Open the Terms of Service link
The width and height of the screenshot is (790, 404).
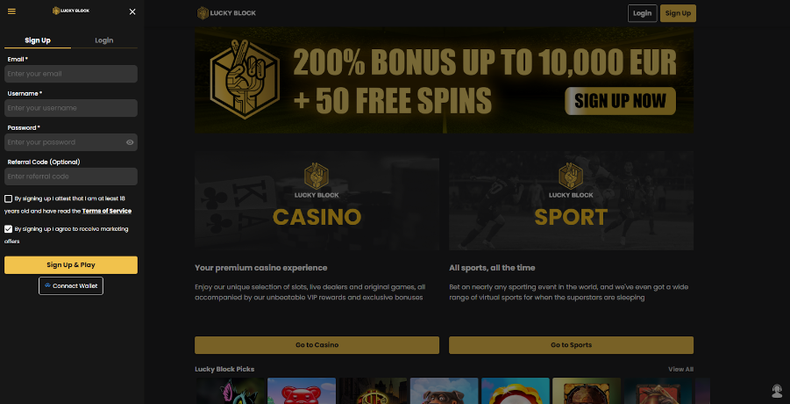point(107,211)
